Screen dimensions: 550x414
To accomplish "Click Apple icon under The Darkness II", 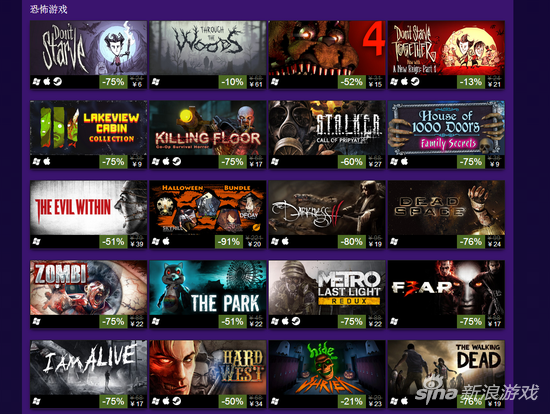I will tap(285, 241).
